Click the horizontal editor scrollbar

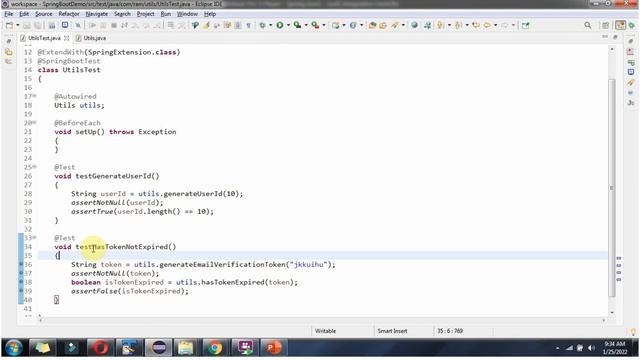tap(322, 320)
